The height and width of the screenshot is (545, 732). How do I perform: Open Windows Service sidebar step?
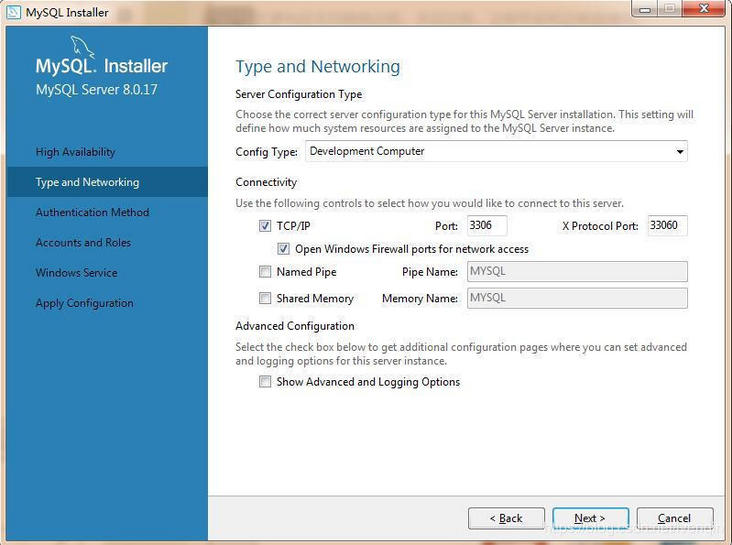pyautogui.click(x=77, y=273)
